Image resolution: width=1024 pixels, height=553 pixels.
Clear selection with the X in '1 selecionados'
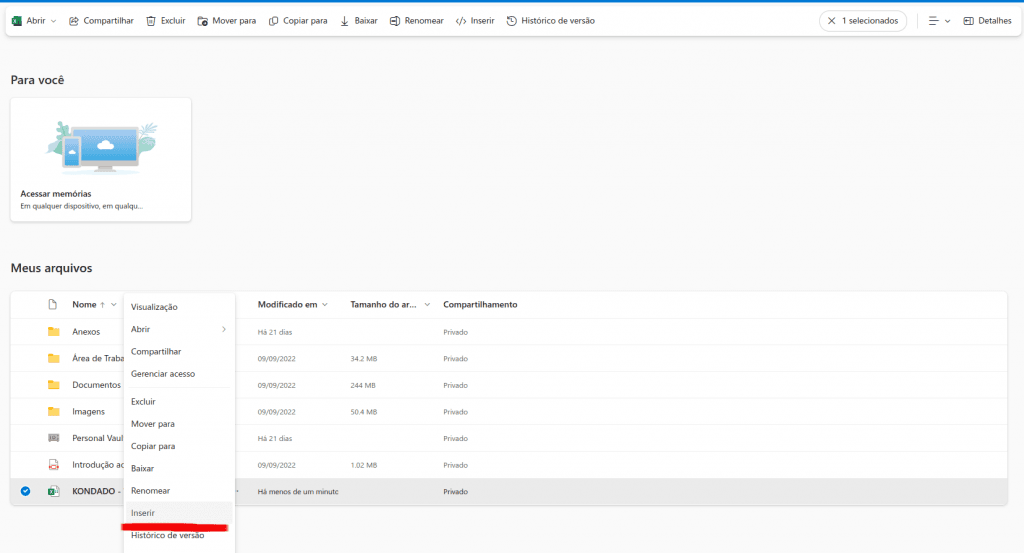pos(831,21)
